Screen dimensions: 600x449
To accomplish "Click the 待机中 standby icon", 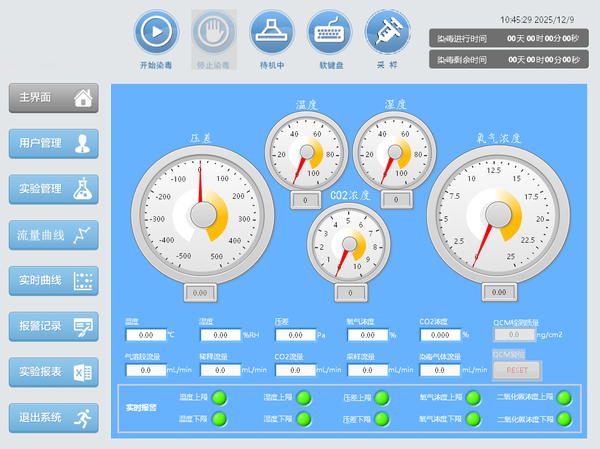I will pyautogui.click(x=271, y=32).
